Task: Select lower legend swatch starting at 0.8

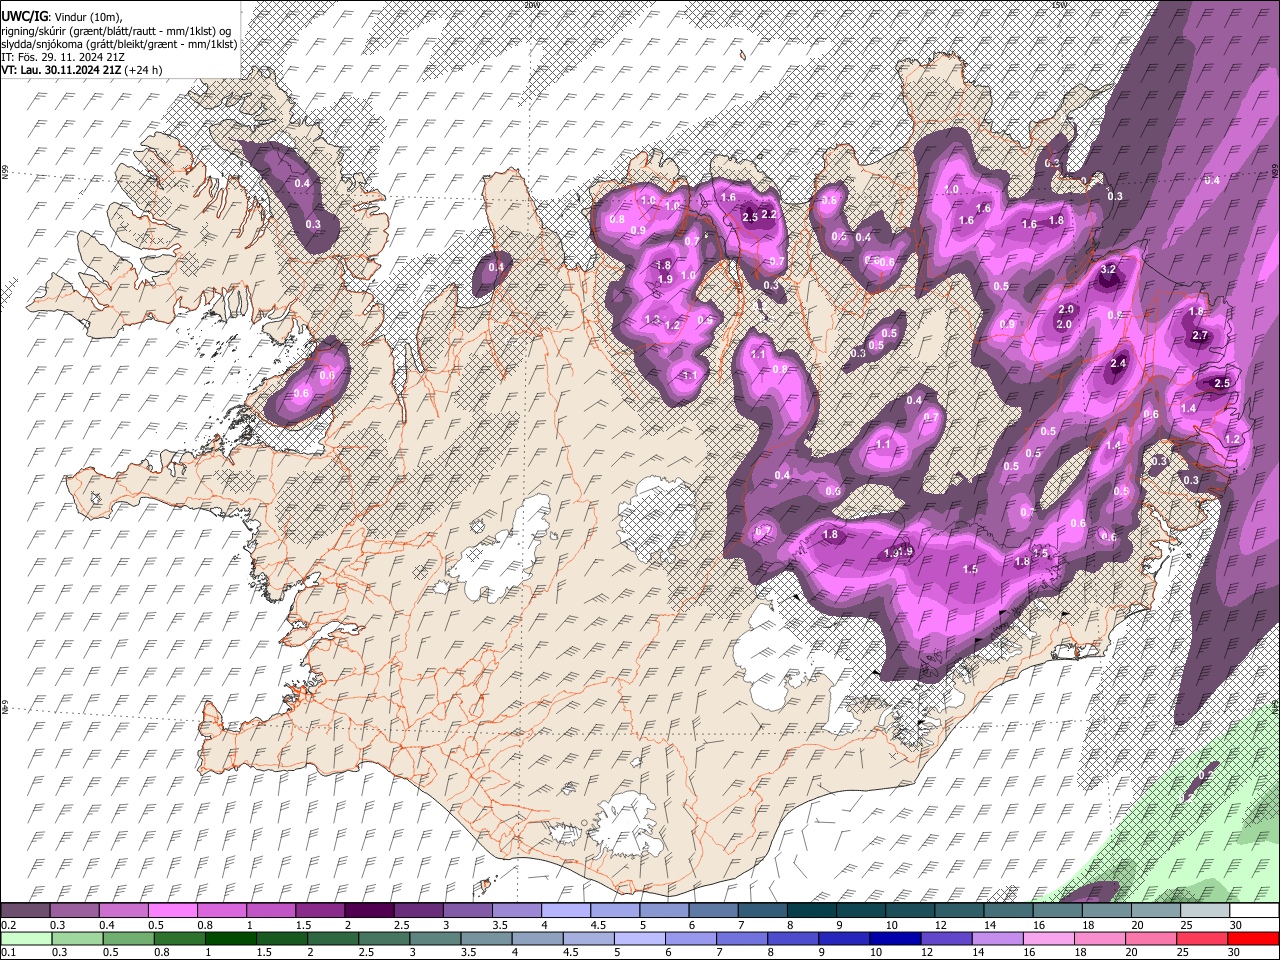Action: (x=180, y=938)
